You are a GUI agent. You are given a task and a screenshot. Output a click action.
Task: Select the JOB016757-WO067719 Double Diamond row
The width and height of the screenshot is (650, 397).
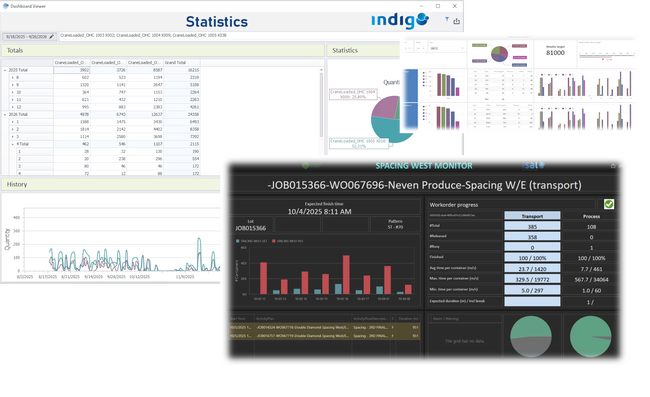(325, 336)
